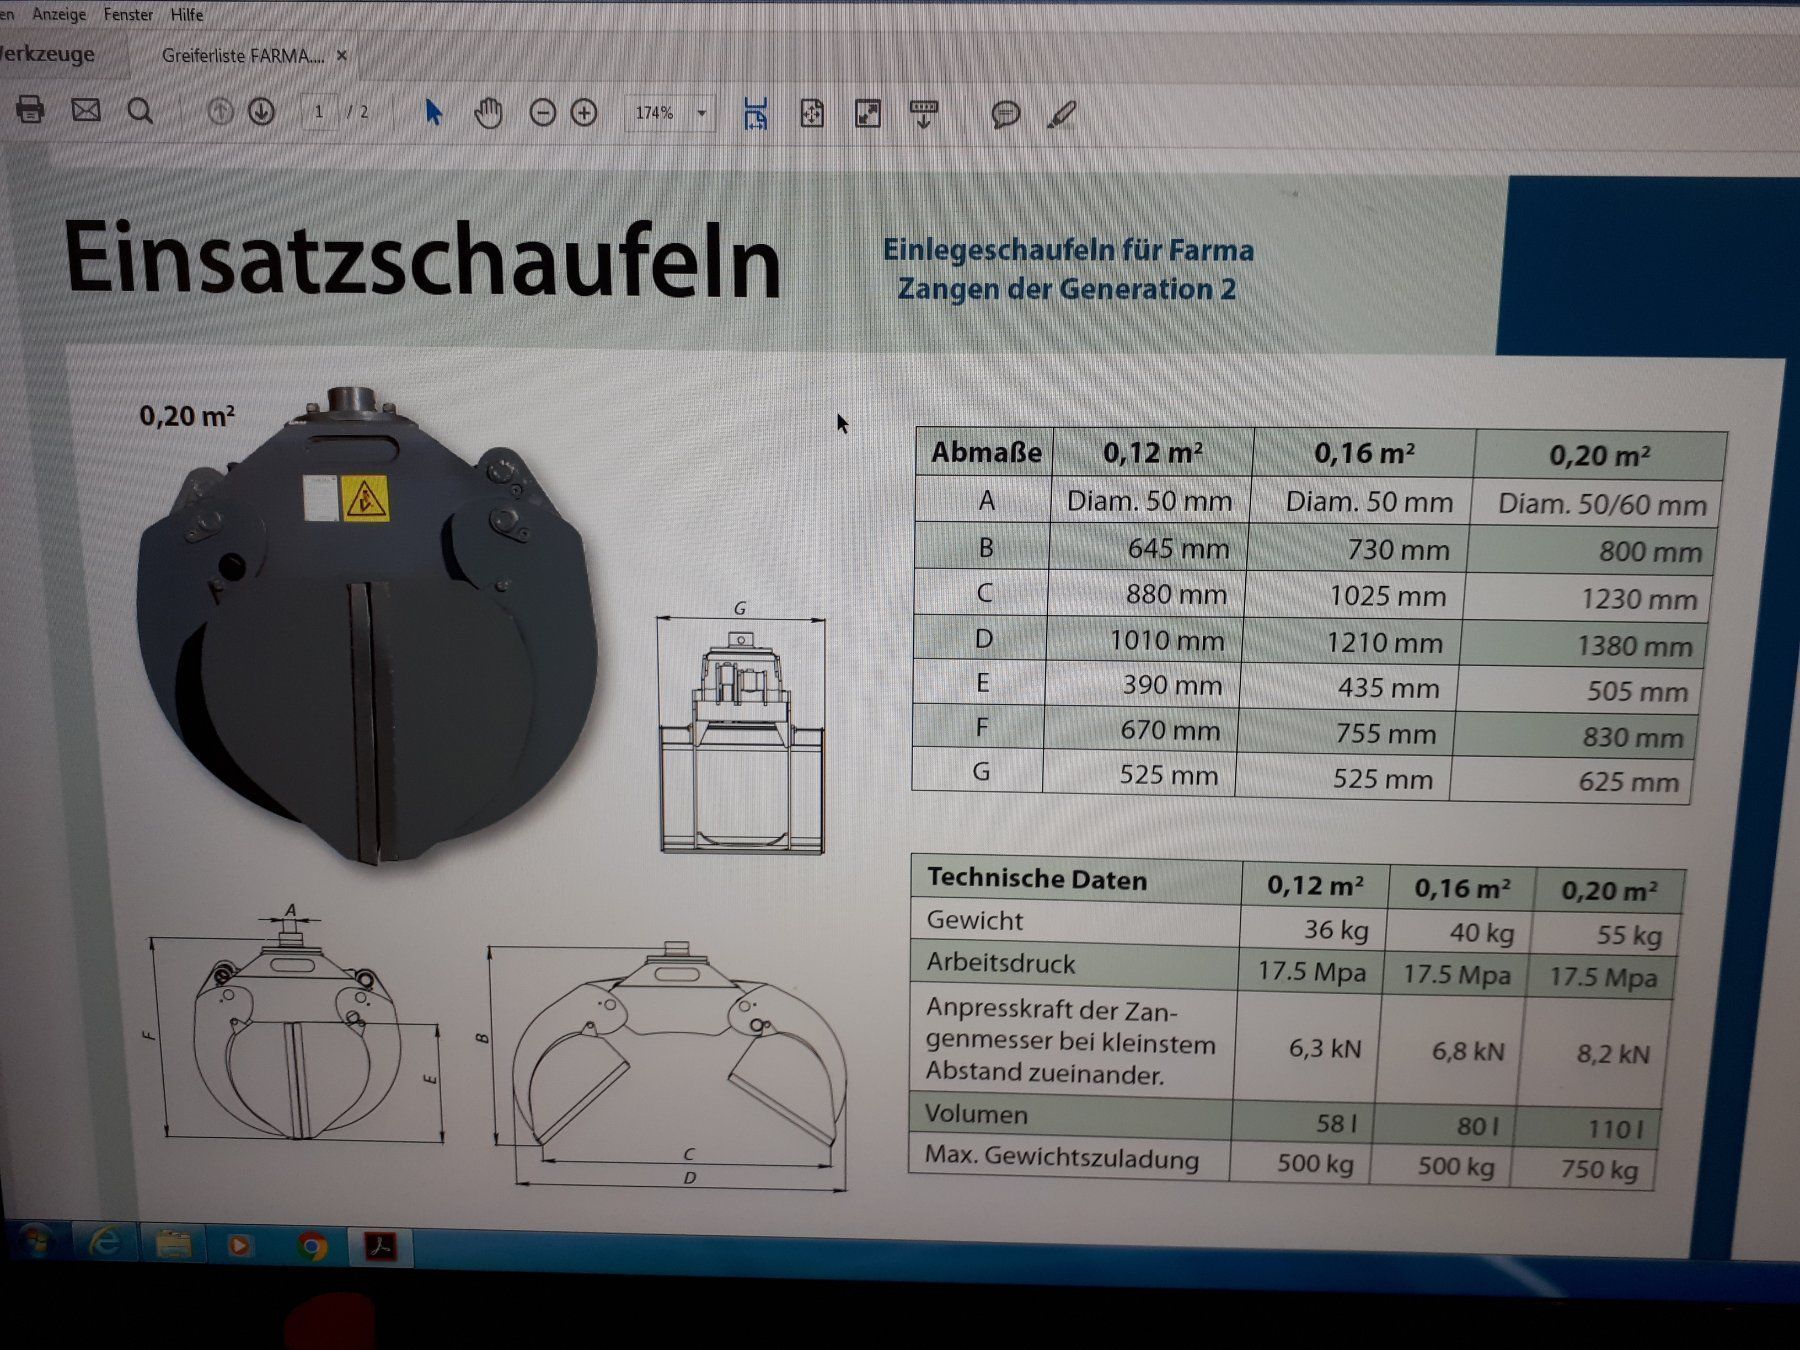Open the Hilfe menu
Viewport: 1800px width, 1350px height.
tap(187, 15)
